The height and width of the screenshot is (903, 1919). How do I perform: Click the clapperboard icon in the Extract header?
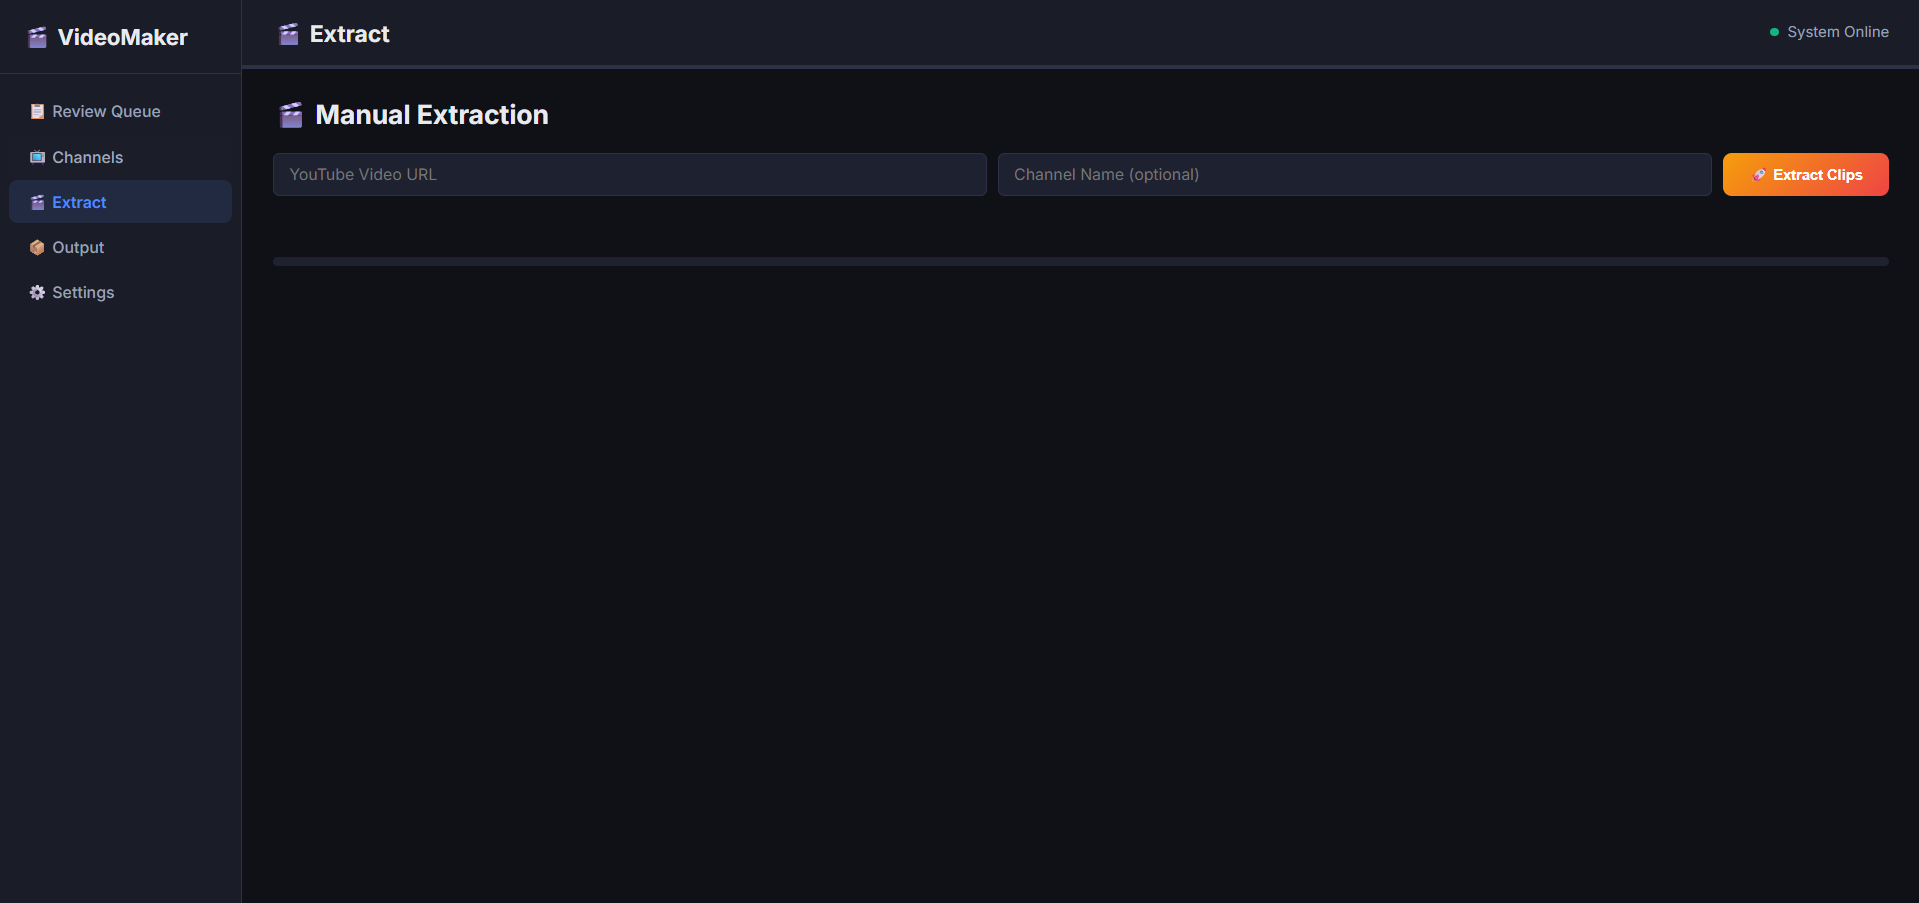click(x=288, y=33)
